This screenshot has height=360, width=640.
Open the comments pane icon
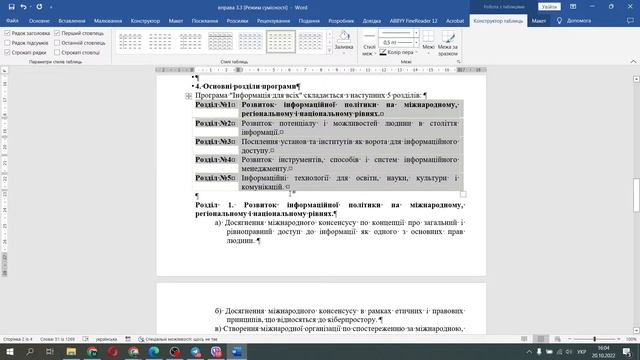click(630, 20)
